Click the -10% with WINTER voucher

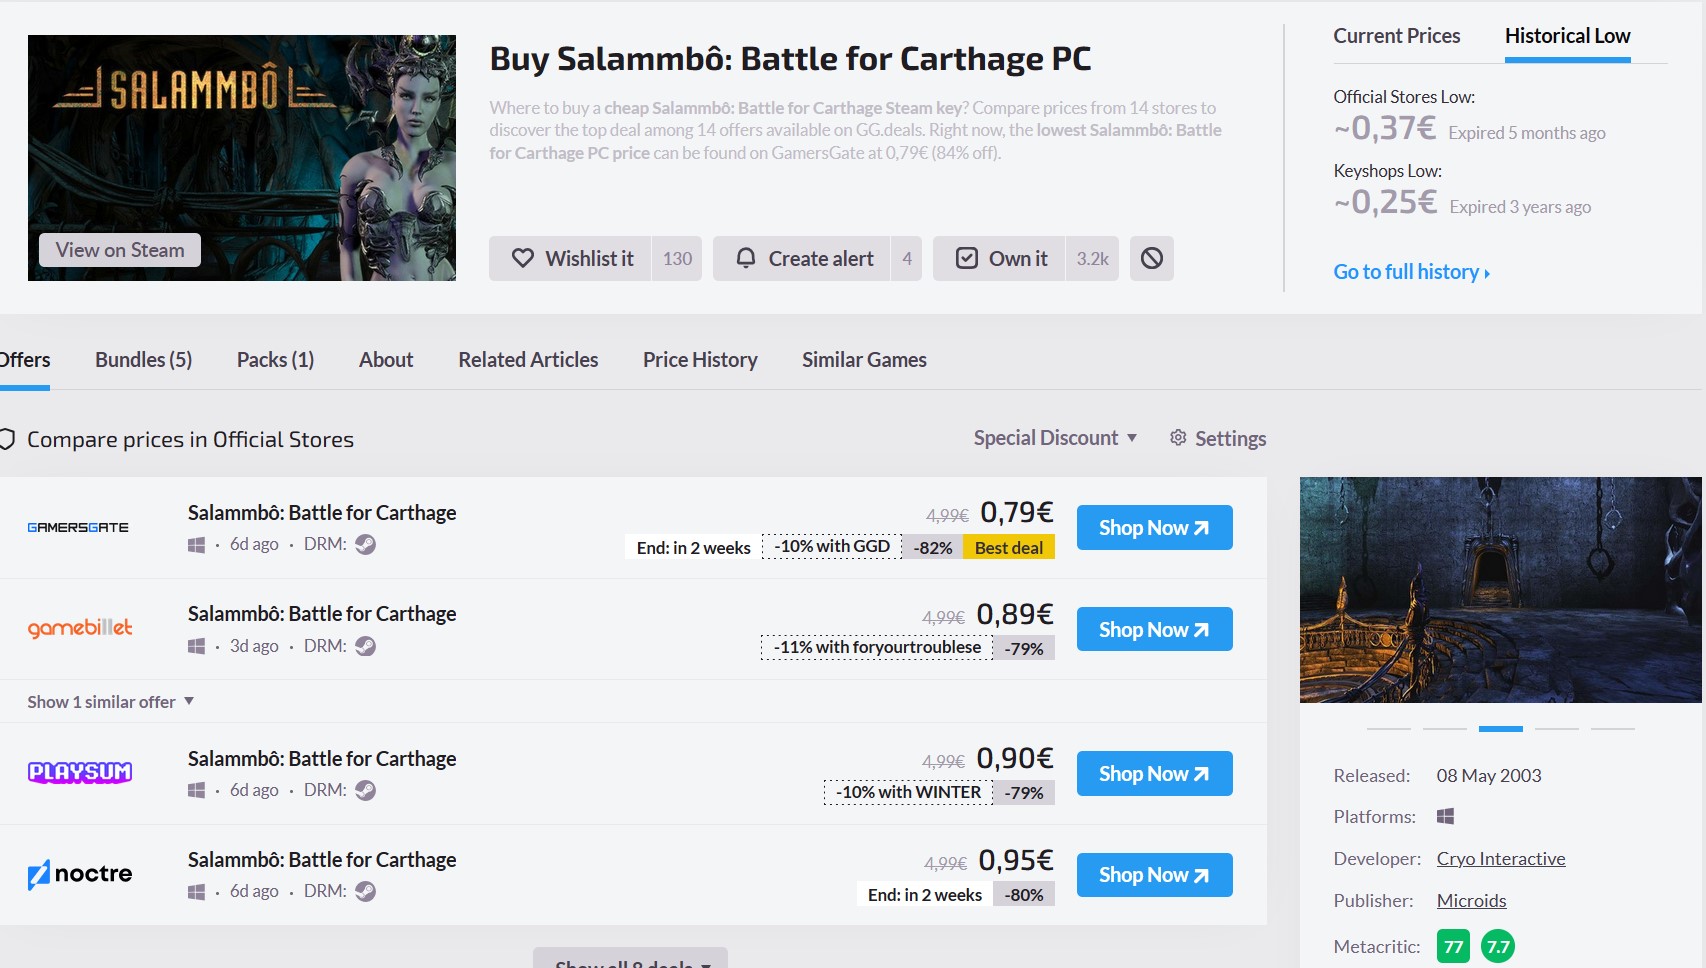(x=909, y=792)
